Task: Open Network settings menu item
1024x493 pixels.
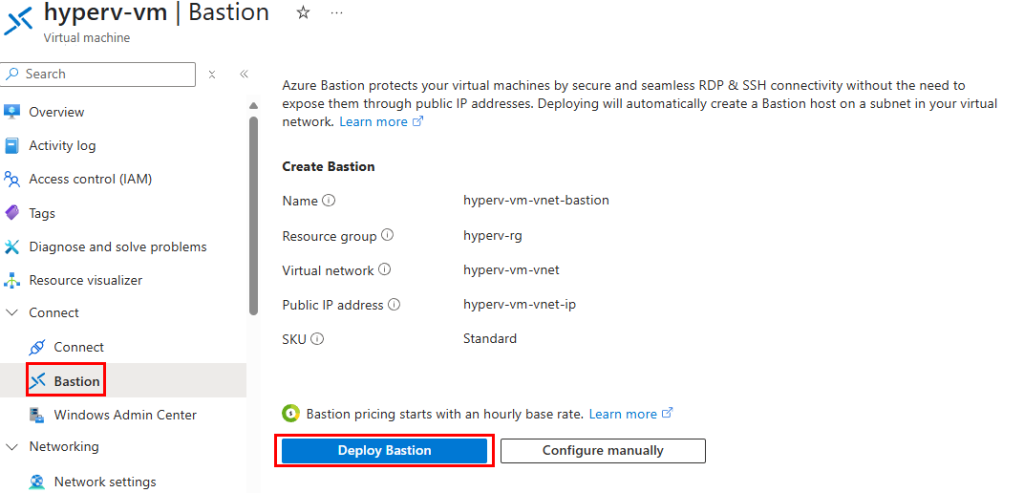Action: [104, 482]
